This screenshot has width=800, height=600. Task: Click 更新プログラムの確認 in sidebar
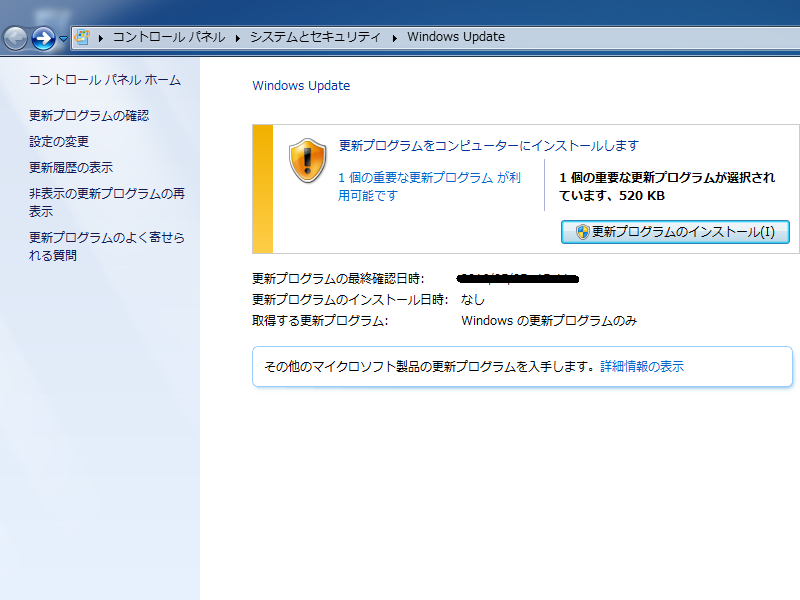pyautogui.click(x=89, y=116)
